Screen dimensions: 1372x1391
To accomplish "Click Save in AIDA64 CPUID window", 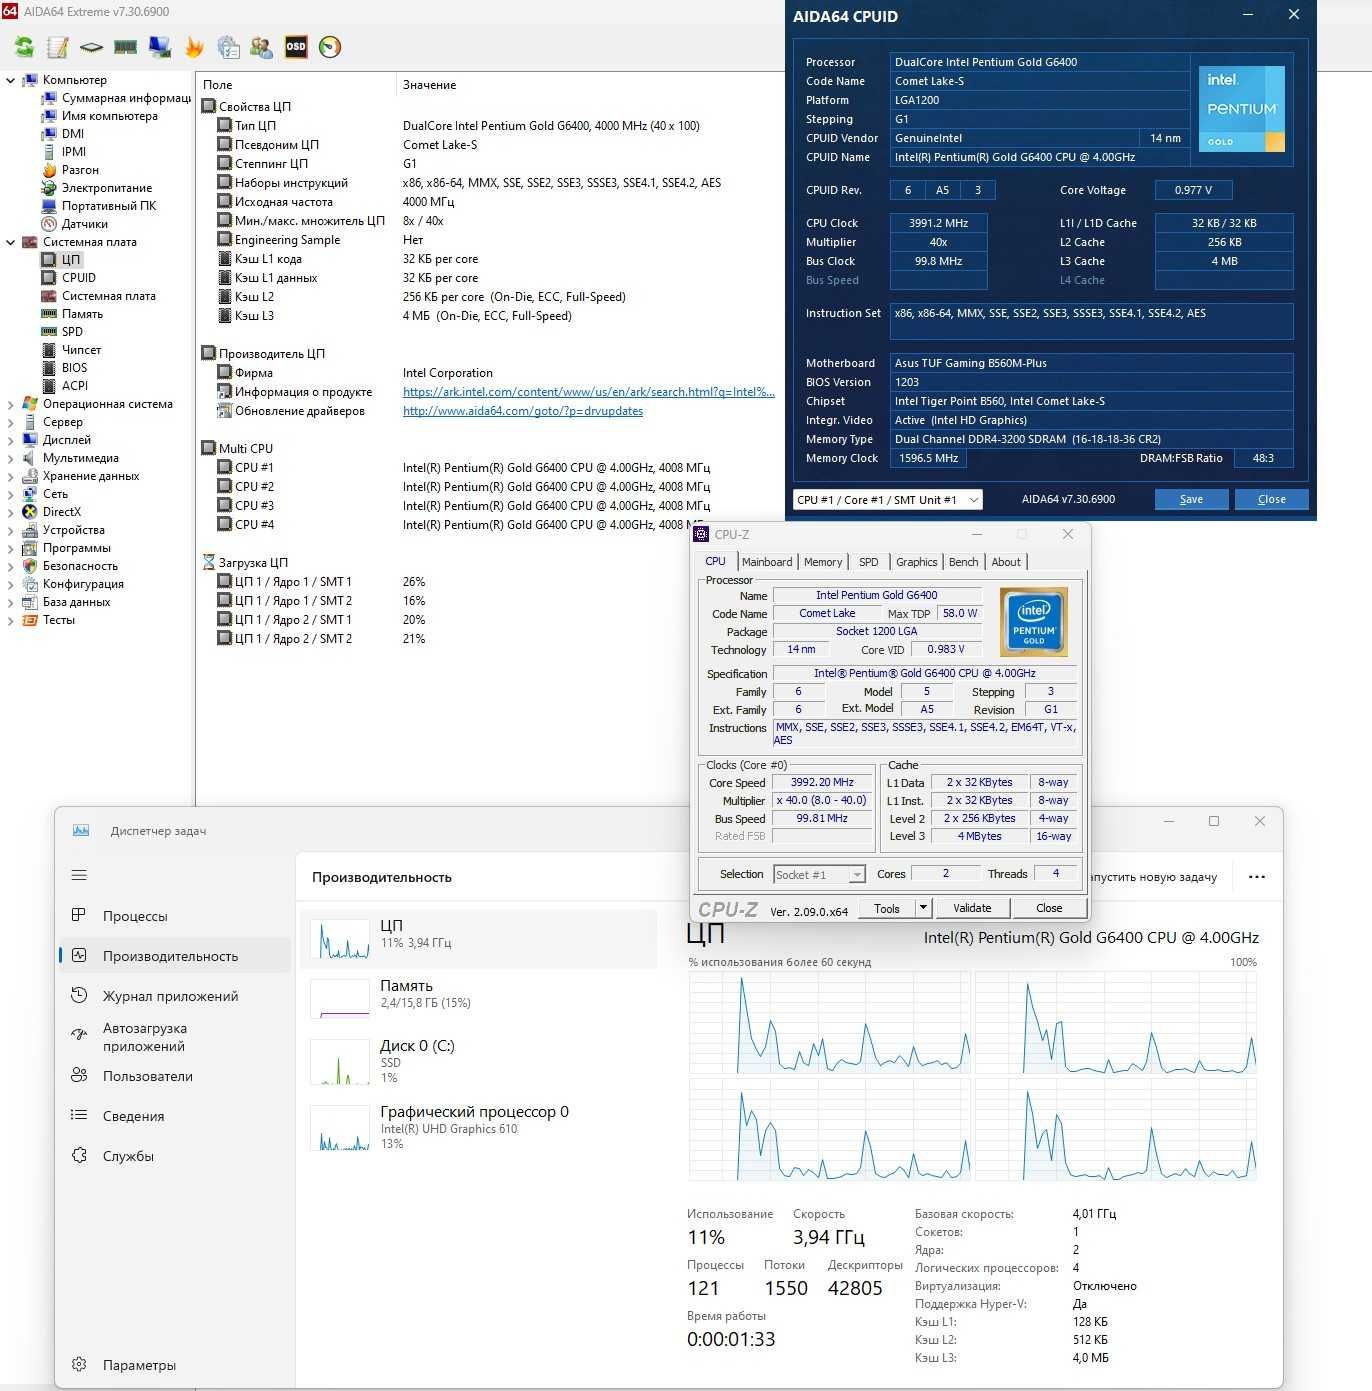I will tap(1191, 500).
